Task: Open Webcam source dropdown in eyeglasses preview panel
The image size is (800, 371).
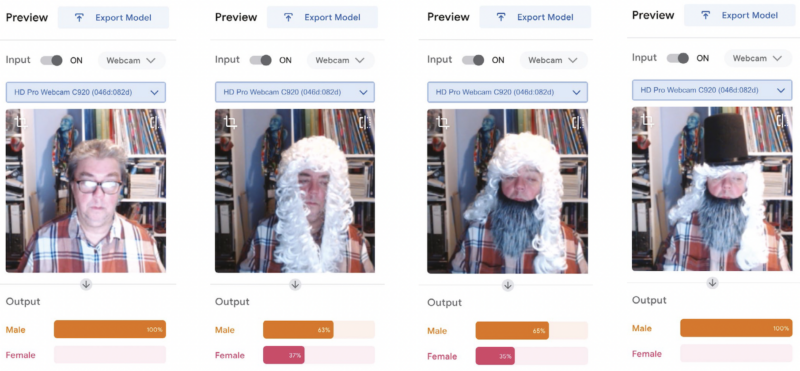Action: tap(132, 60)
